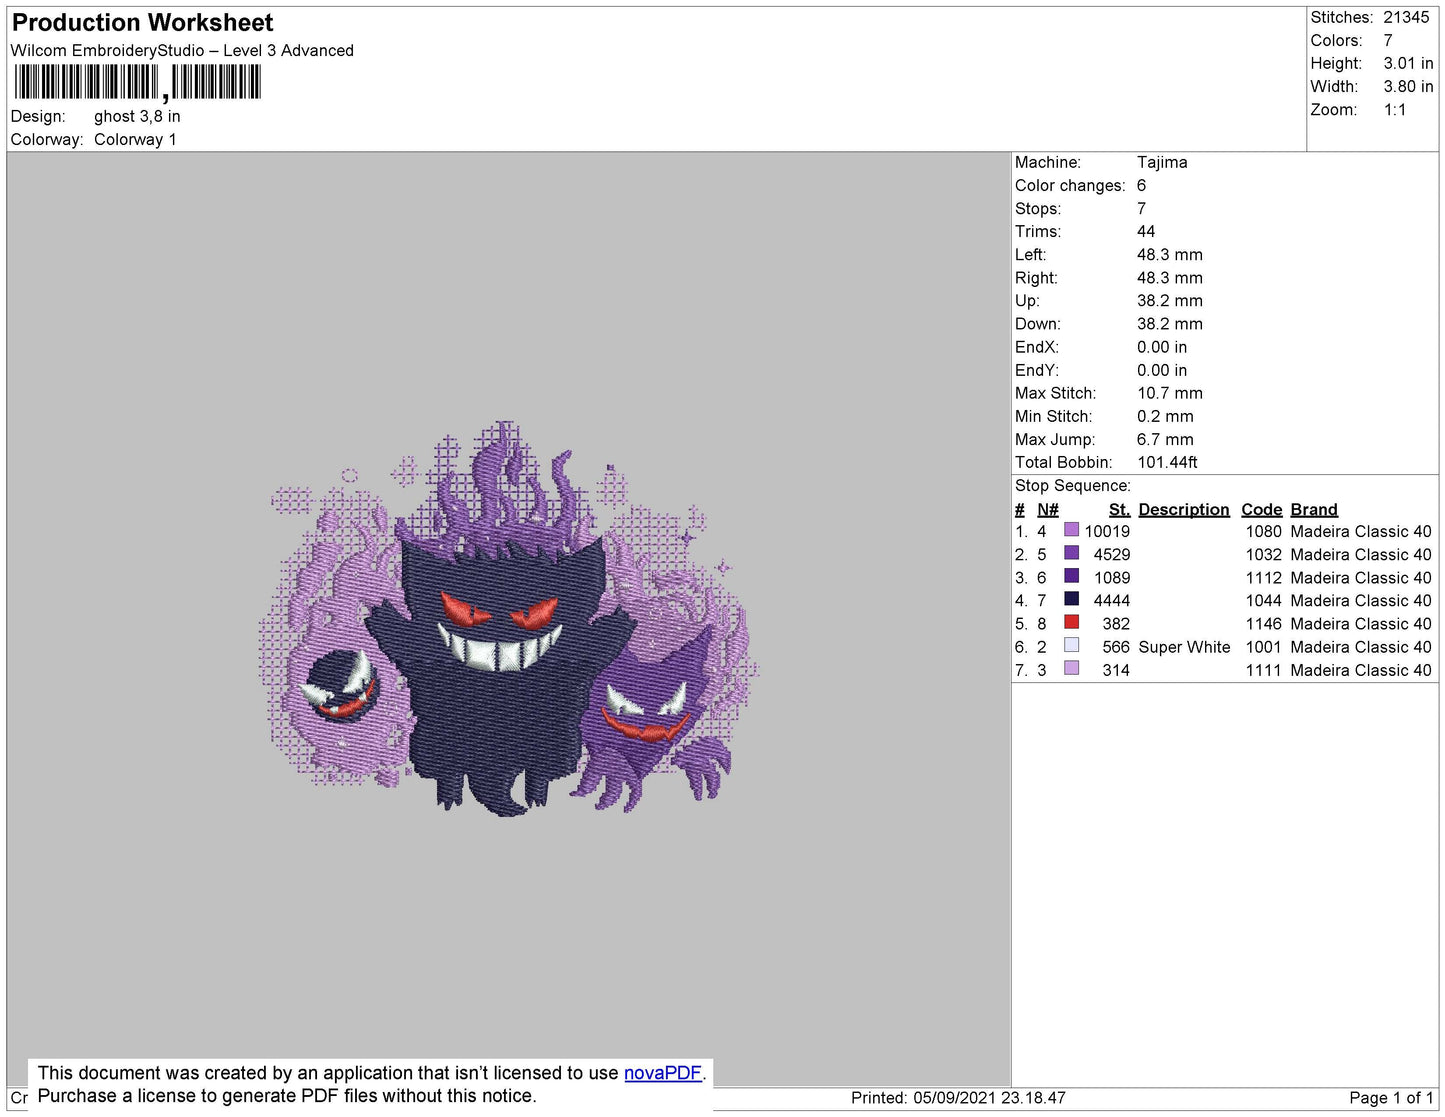Click the 'Colorway 1' value
Viewport: 1445px width, 1117px height.
[x=135, y=140]
